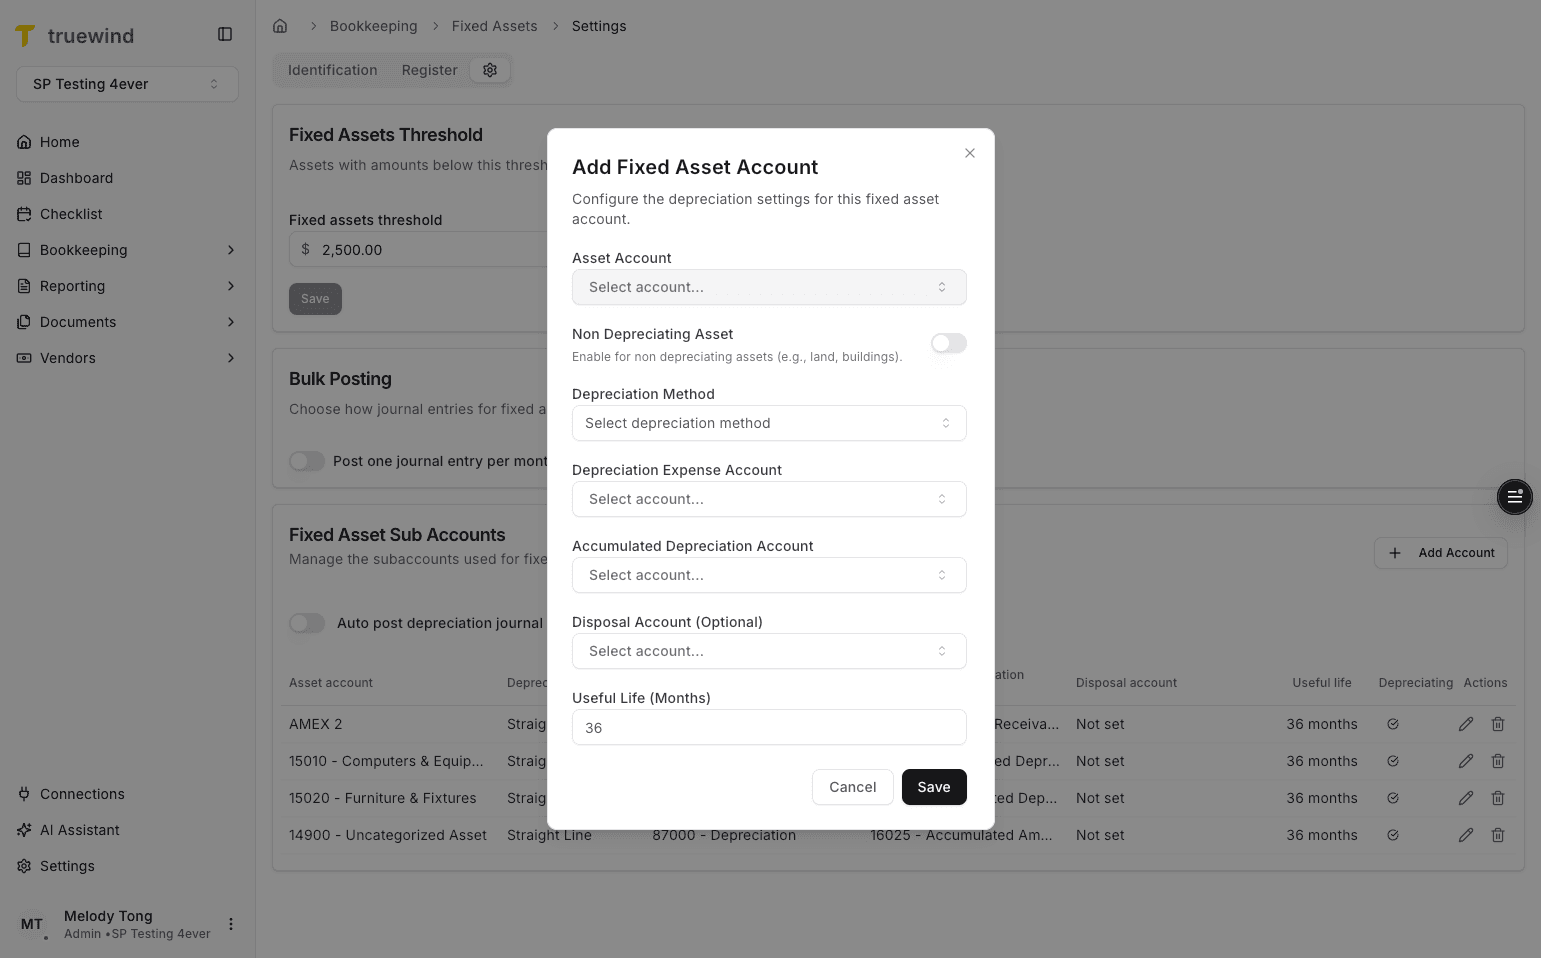The width and height of the screenshot is (1541, 958).
Task: Open the AI Assistant sidebar icon
Action: [24, 830]
